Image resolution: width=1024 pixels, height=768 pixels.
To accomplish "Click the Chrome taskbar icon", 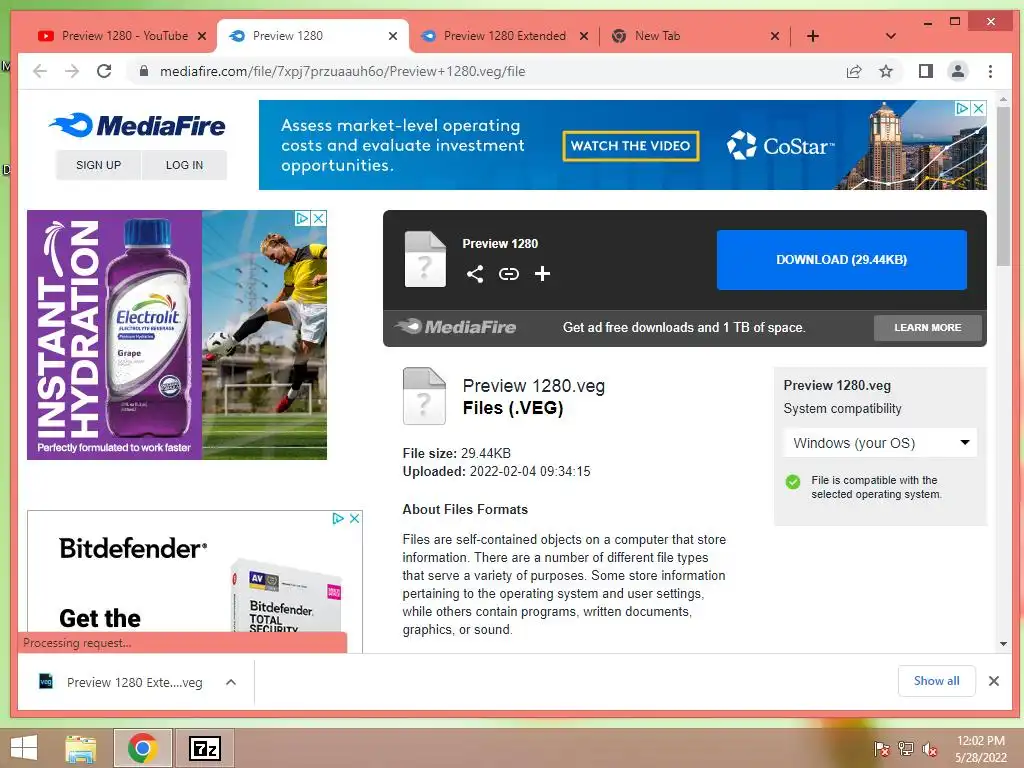I will (x=142, y=748).
